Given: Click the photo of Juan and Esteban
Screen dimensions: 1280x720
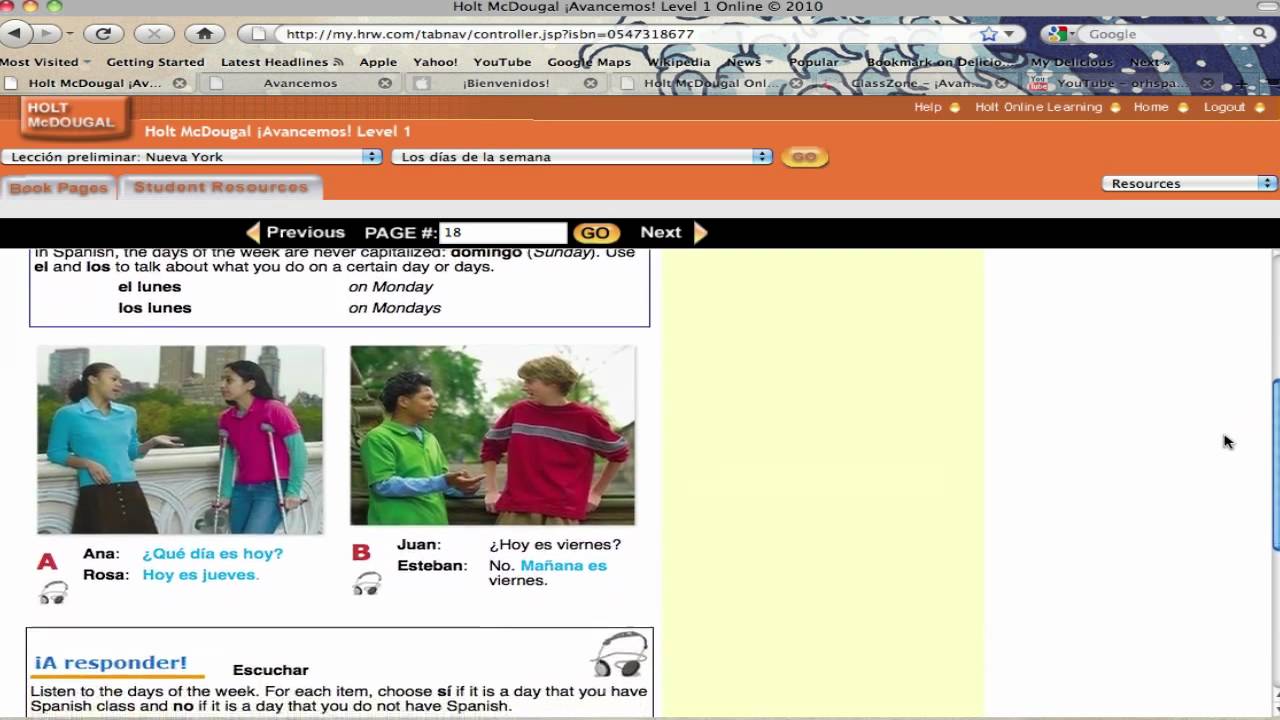Looking at the screenshot, I should [492, 435].
